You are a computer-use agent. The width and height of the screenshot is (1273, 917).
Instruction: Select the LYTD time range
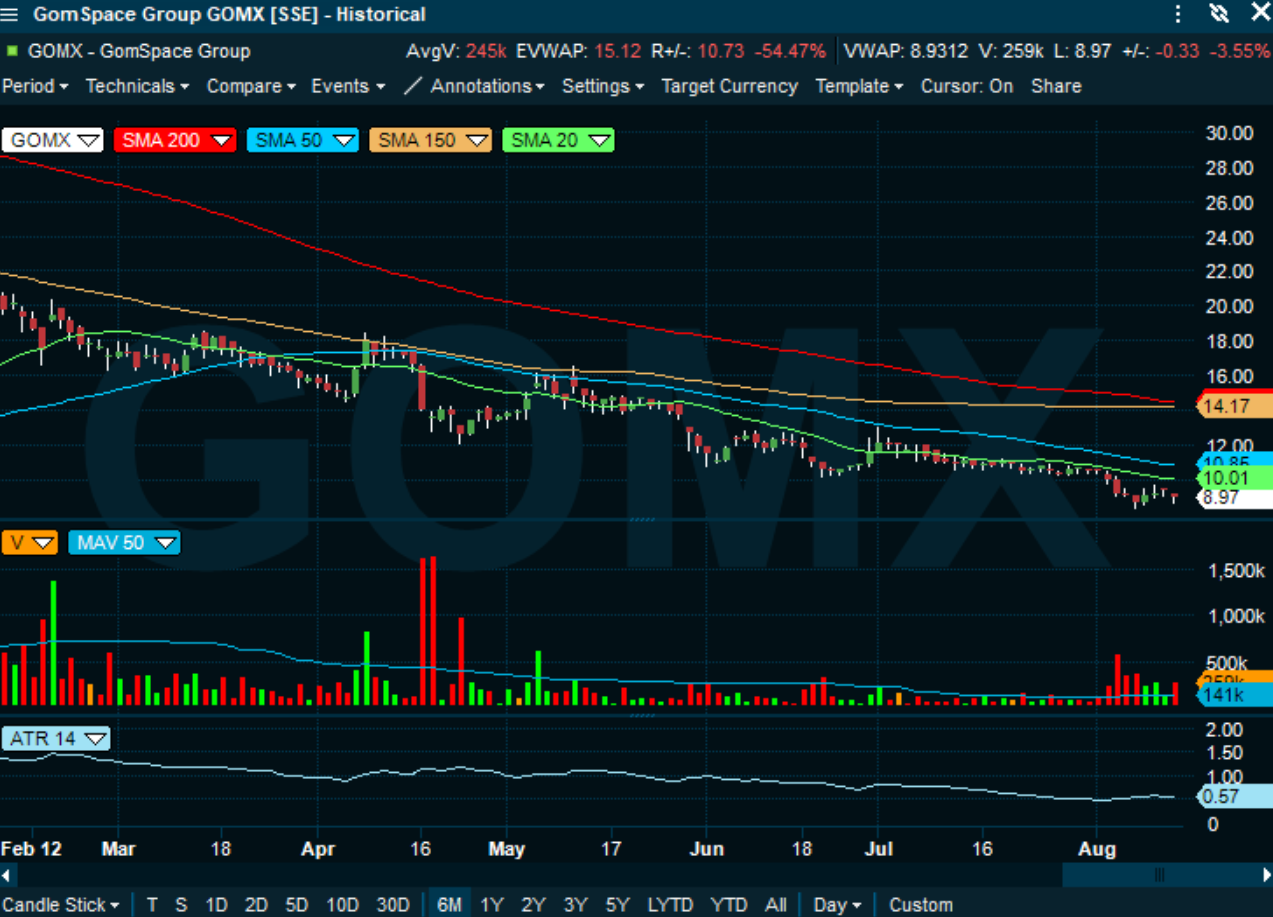670,905
